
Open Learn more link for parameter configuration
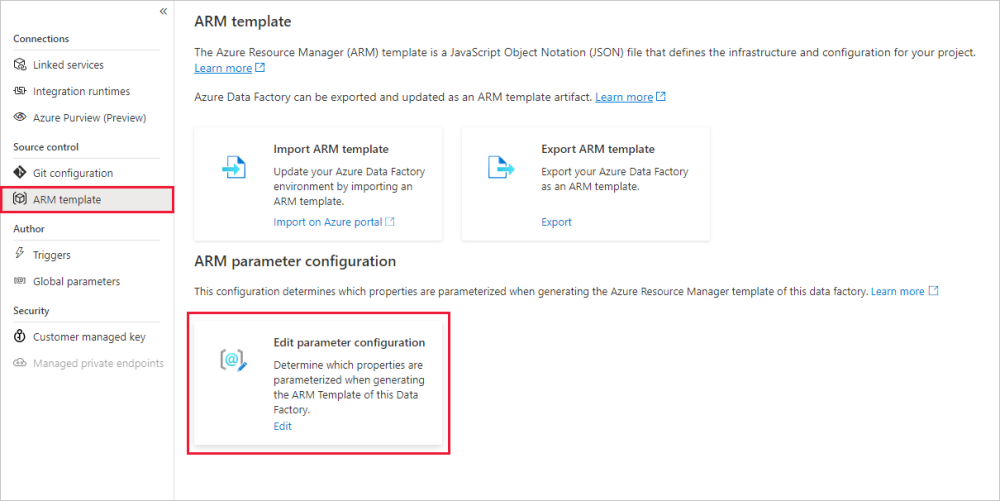(x=897, y=291)
